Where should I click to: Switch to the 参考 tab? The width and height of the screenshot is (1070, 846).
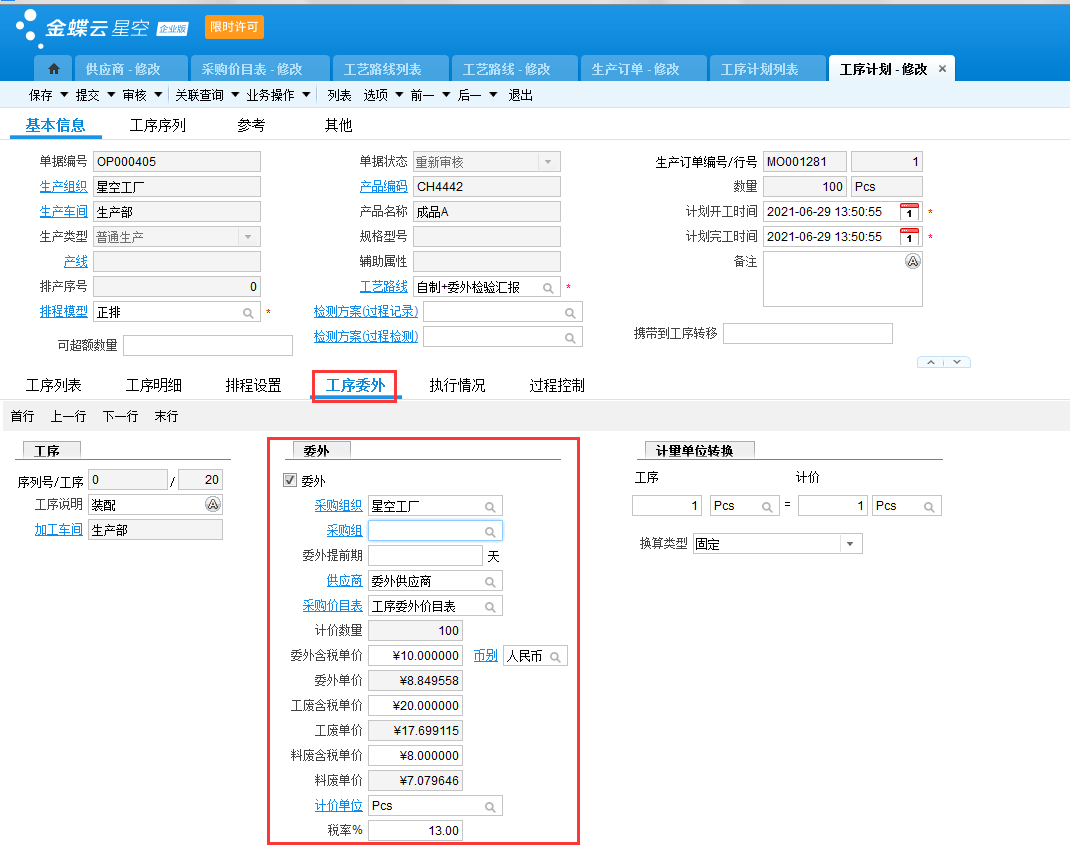[x=251, y=126]
